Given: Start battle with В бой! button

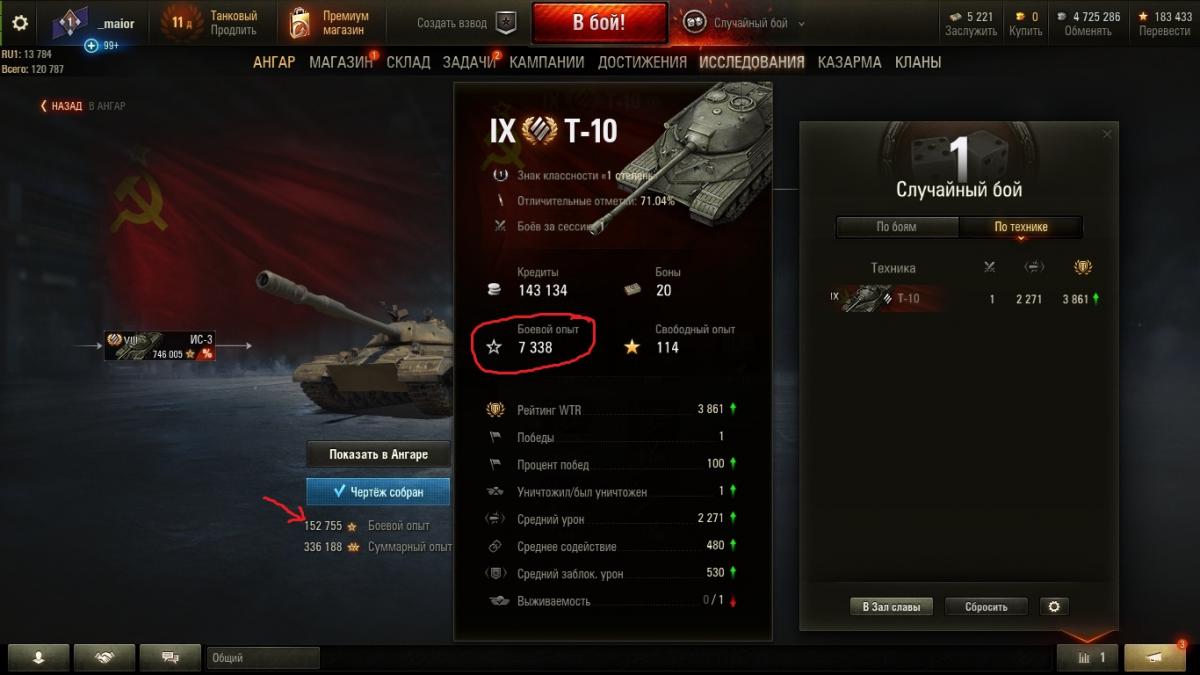Looking at the screenshot, I should [599, 23].
